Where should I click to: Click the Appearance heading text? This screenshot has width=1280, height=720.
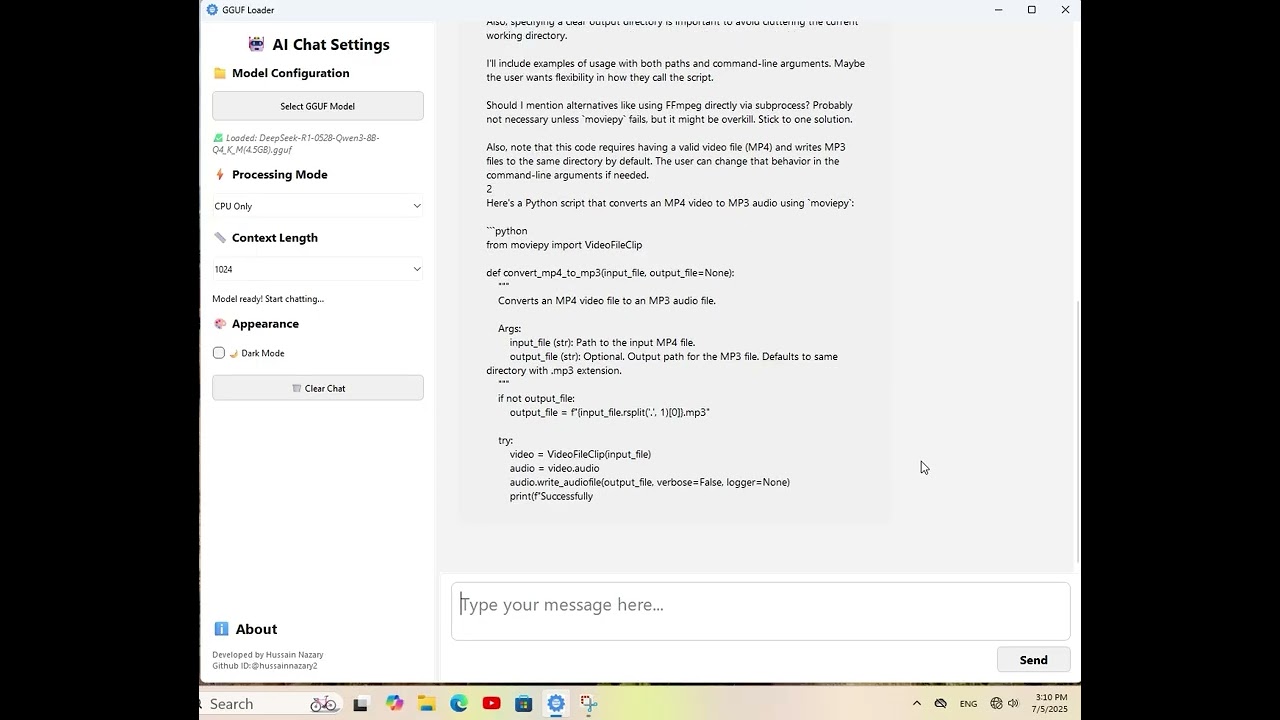[265, 324]
